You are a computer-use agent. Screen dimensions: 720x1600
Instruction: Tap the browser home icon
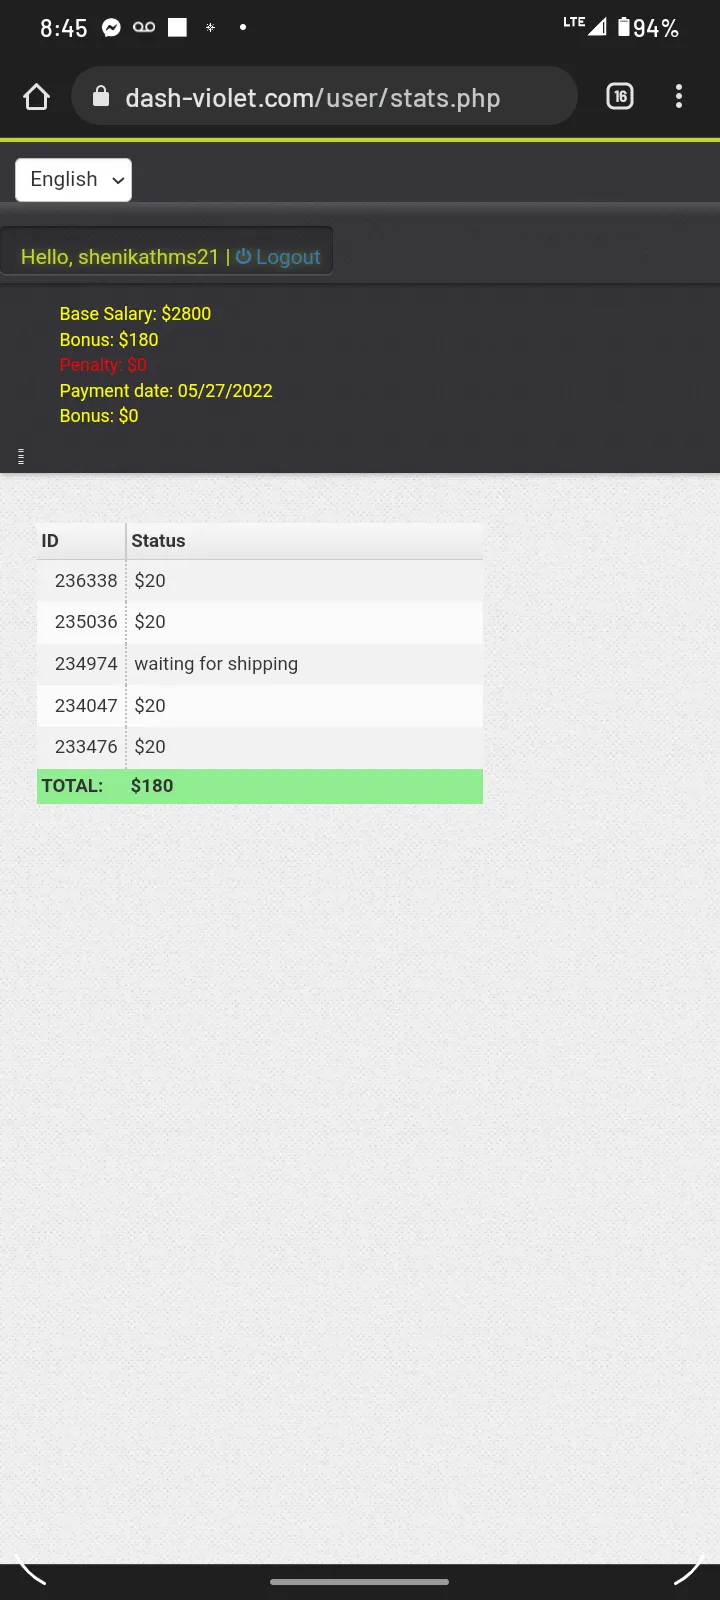(36, 97)
